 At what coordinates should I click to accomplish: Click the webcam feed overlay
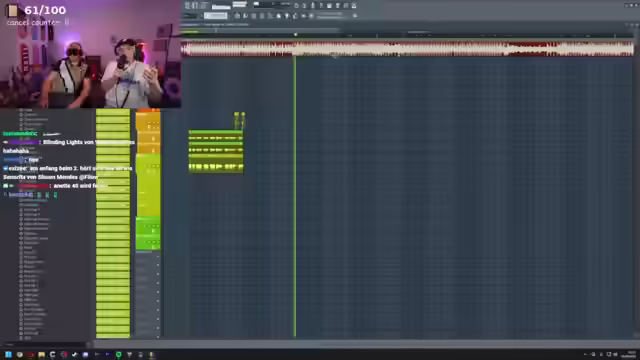click(x=91, y=54)
